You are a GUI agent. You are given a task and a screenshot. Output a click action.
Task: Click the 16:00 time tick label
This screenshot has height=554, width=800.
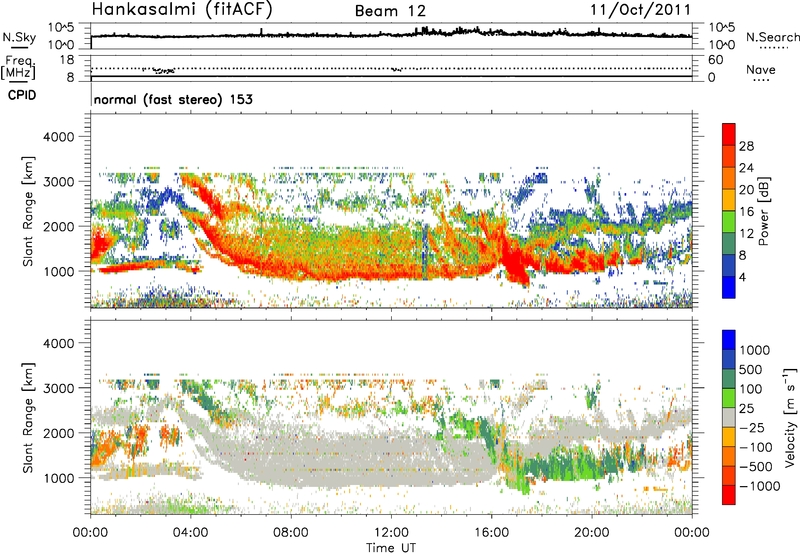point(491,533)
